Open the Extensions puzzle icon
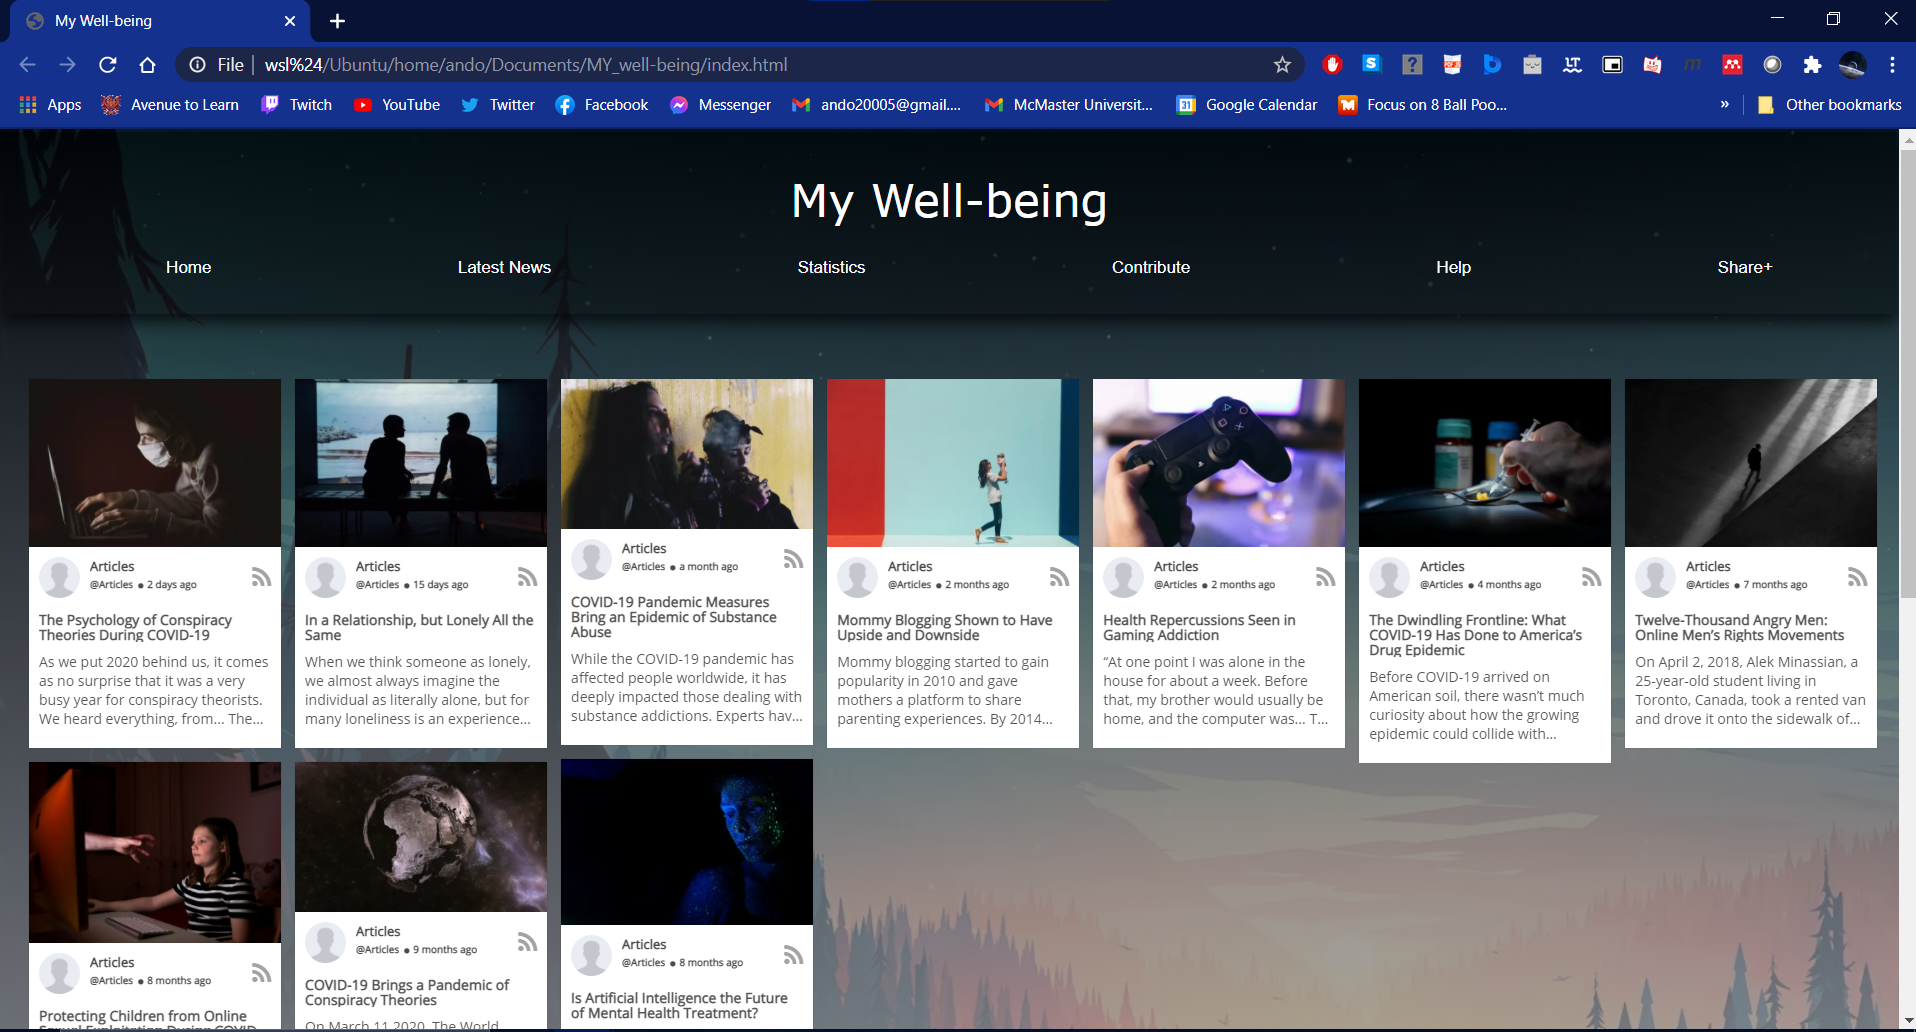The width and height of the screenshot is (1916, 1032). [x=1812, y=65]
